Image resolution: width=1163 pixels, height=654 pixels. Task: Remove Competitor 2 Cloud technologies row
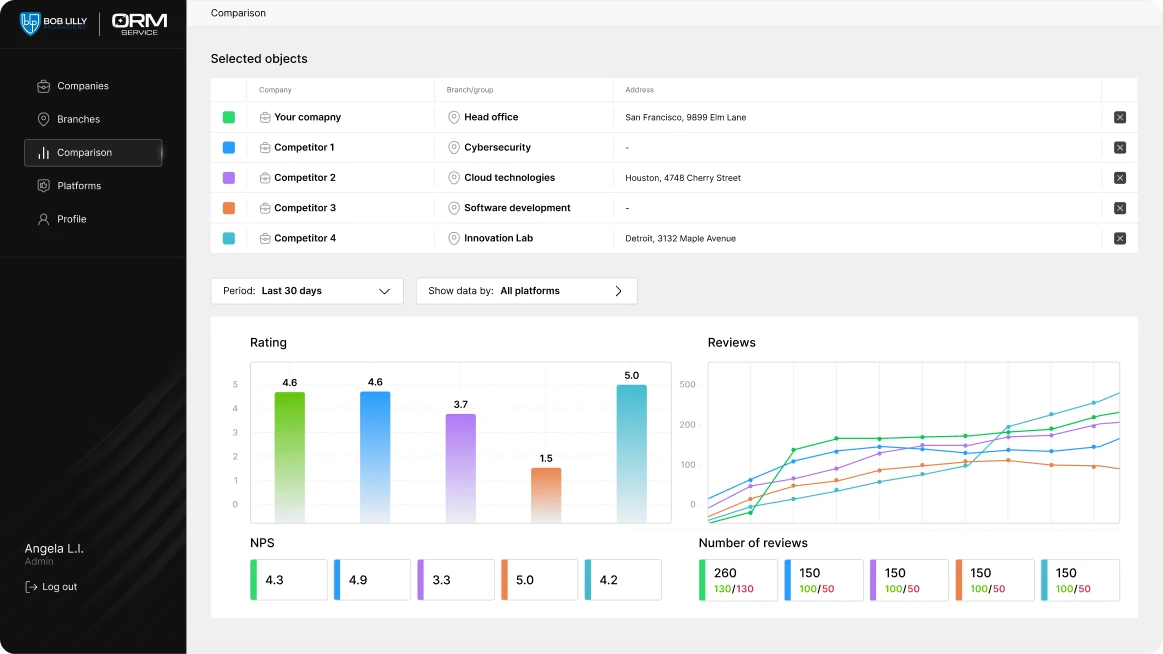pos(1120,178)
